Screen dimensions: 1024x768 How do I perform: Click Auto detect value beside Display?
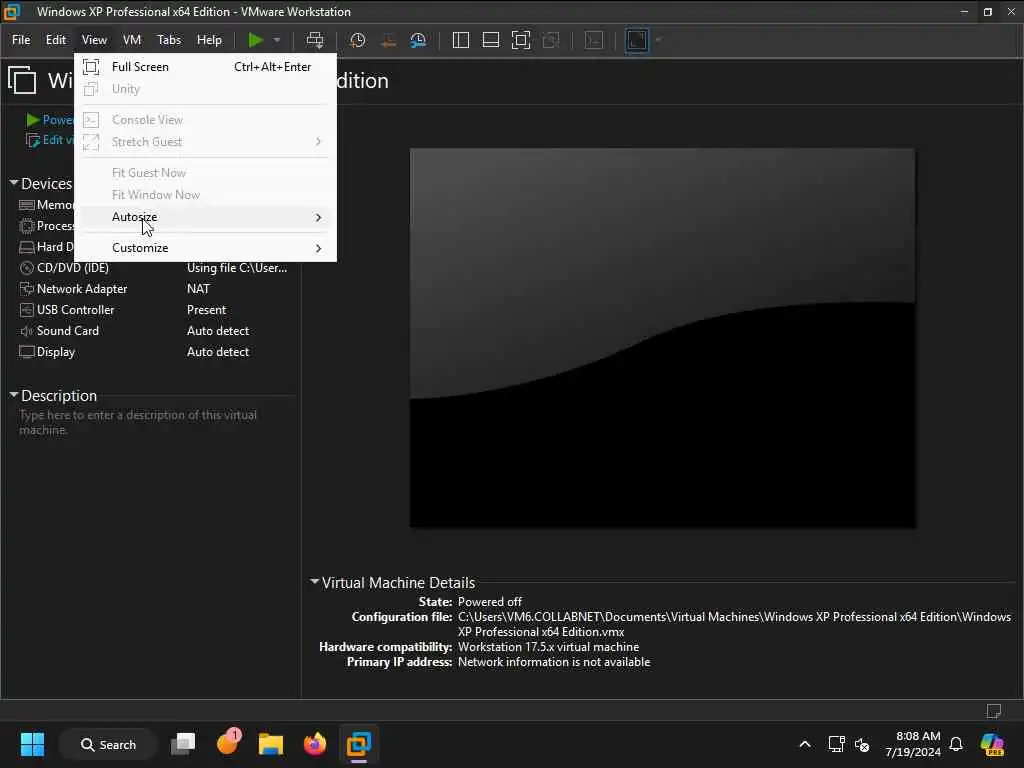click(x=217, y=351)
